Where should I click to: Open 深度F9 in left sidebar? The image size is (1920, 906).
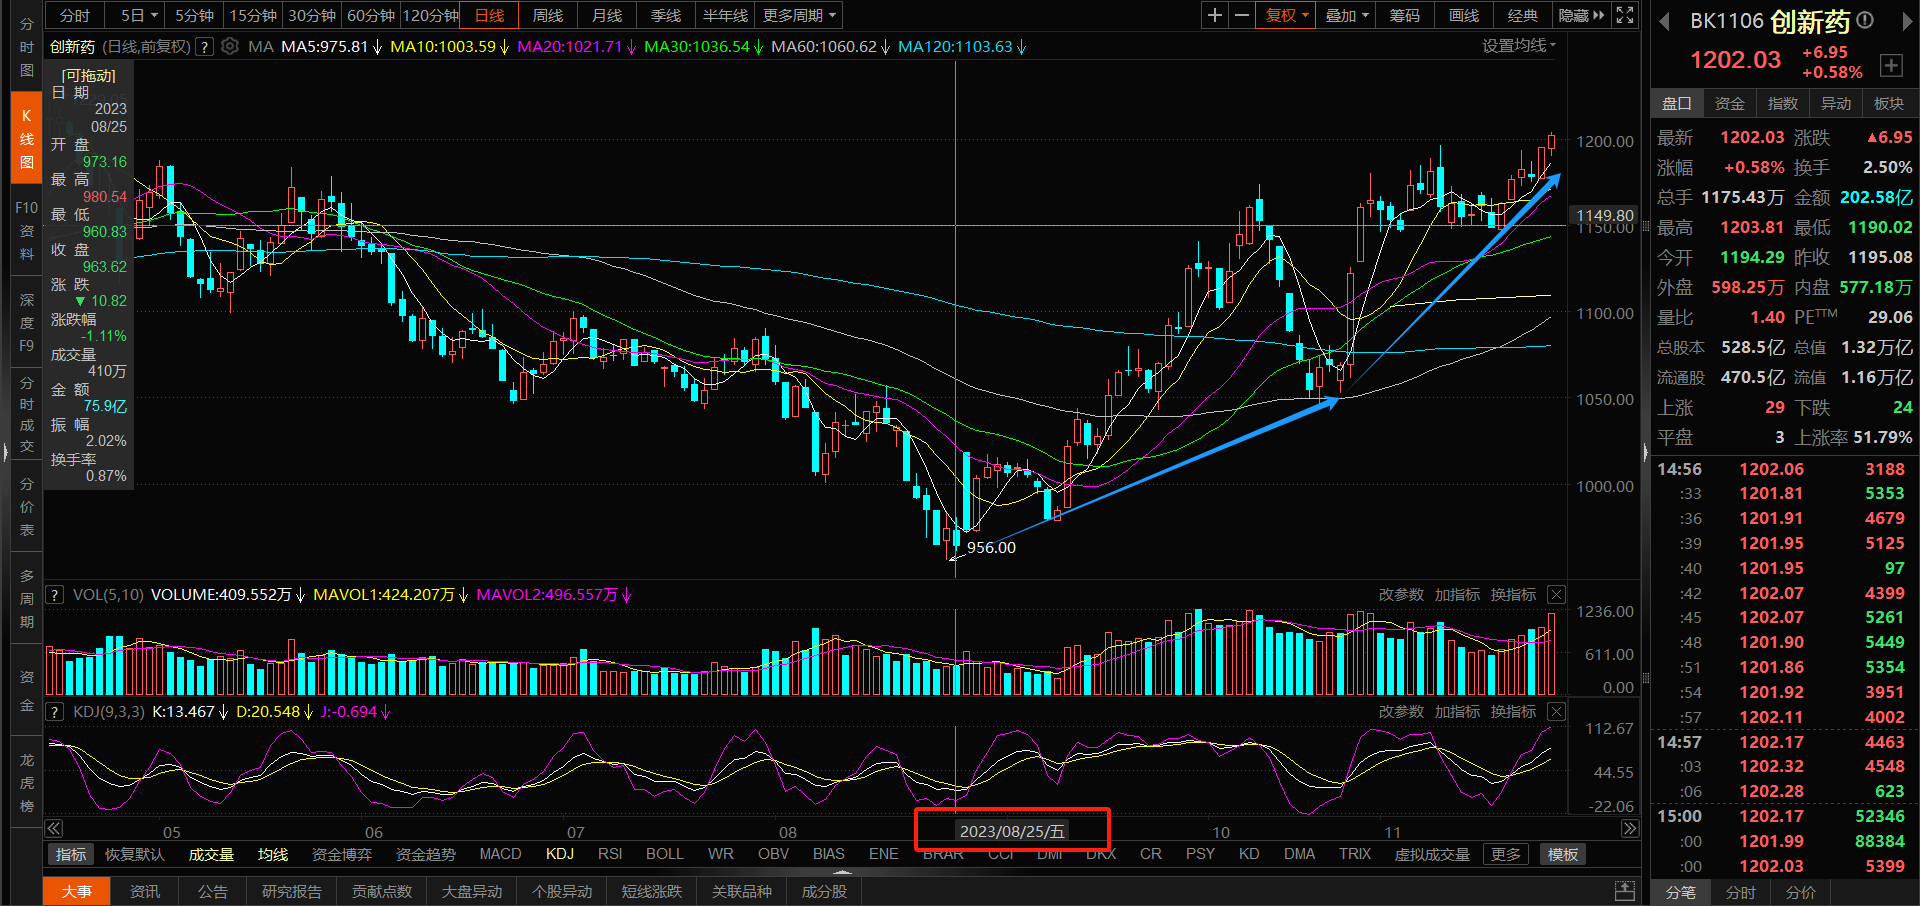pos(26,322)
